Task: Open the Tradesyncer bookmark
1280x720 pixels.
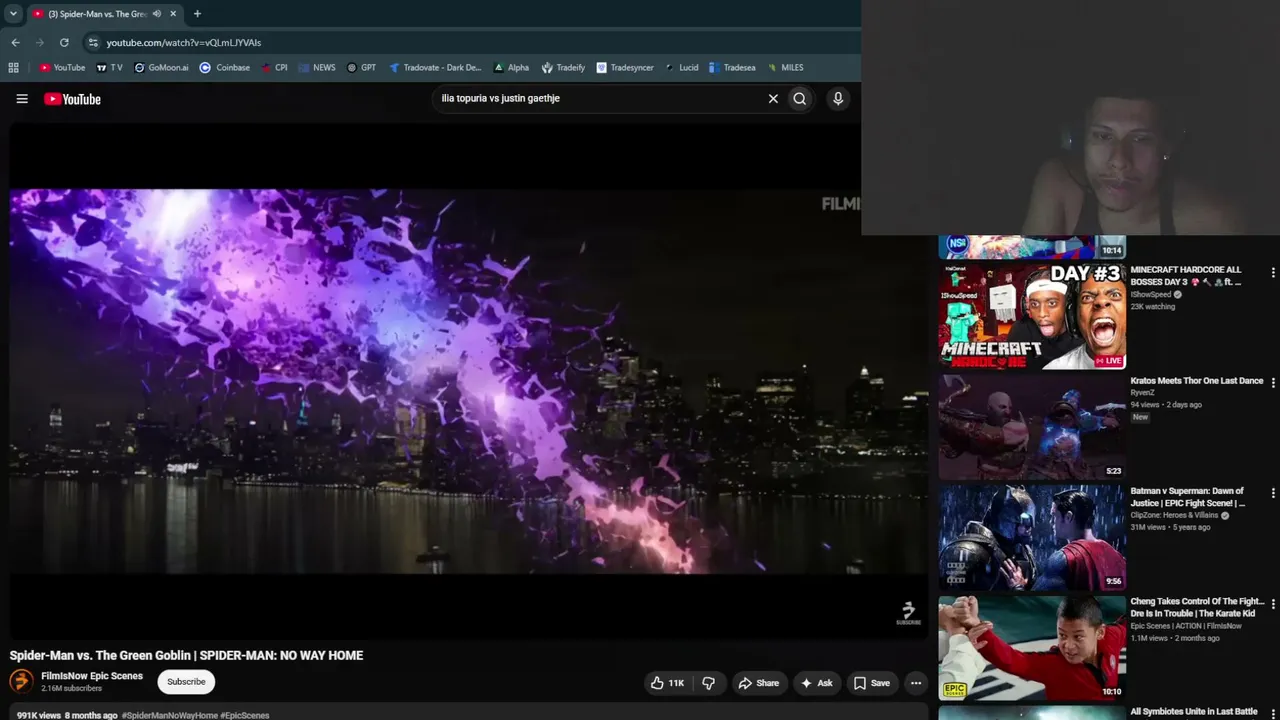Action: coord(625,68)
